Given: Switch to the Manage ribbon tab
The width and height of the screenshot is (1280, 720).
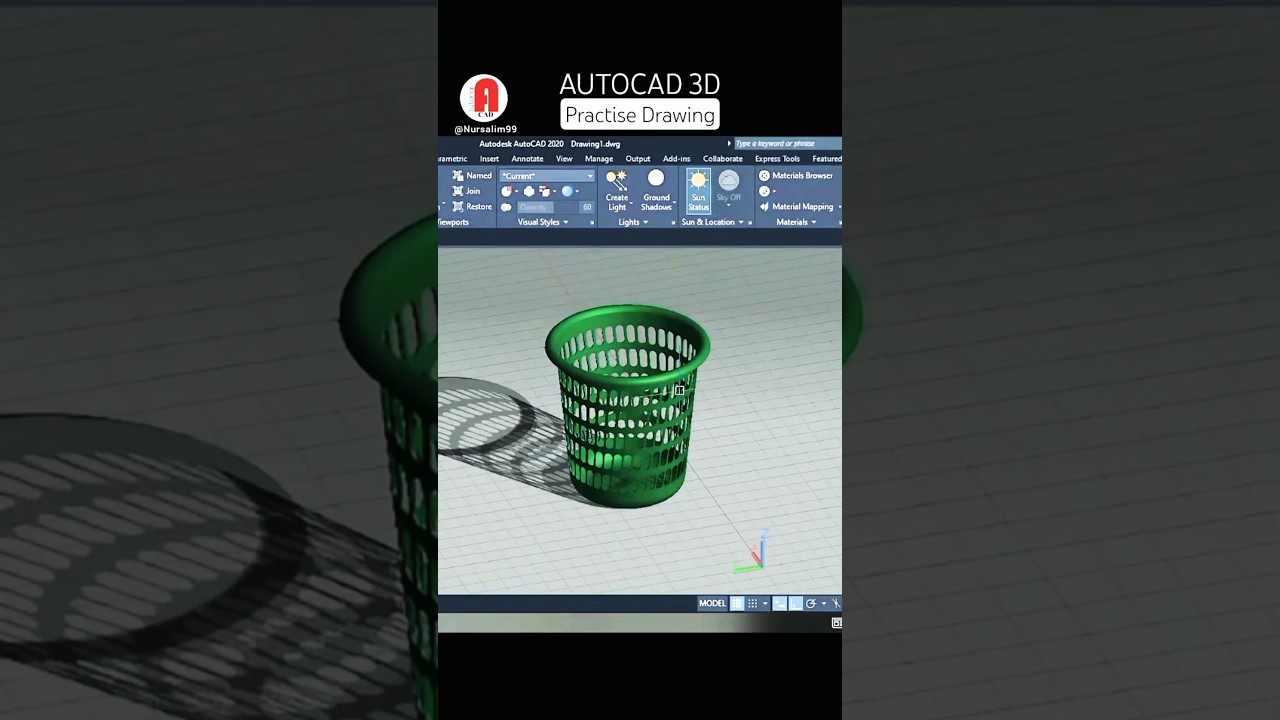Looking at the screenshot, I should tap(599, 159).
